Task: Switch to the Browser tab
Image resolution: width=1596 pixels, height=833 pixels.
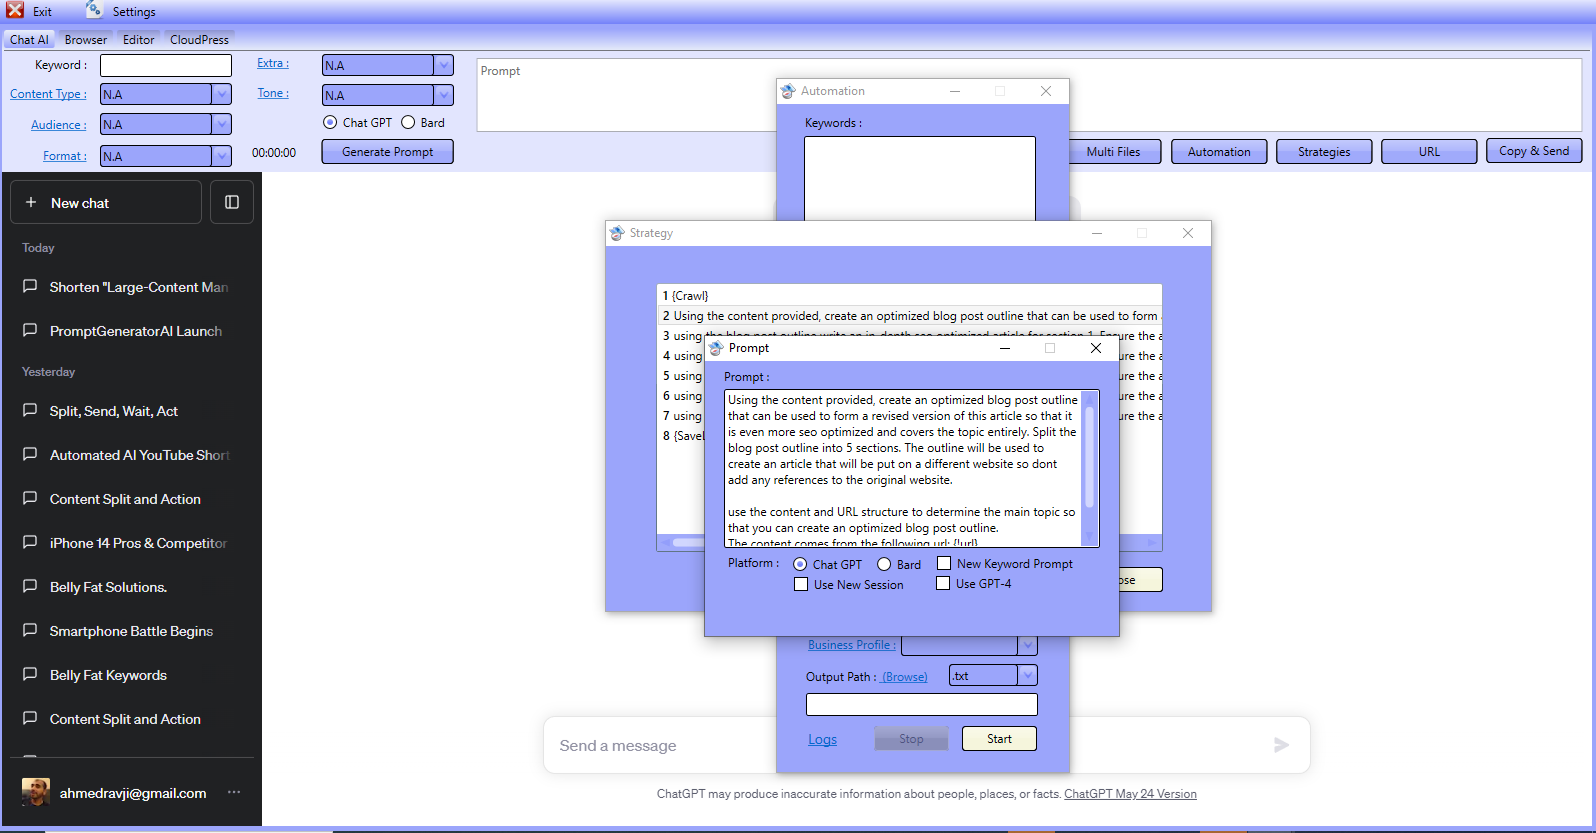Action: click(86, 40)
